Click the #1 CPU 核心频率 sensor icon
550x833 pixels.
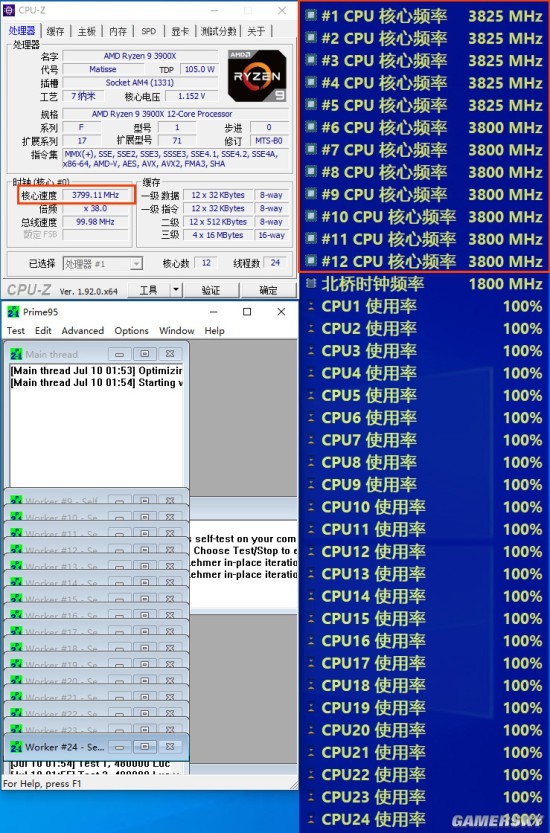click(x=311, y=15)
